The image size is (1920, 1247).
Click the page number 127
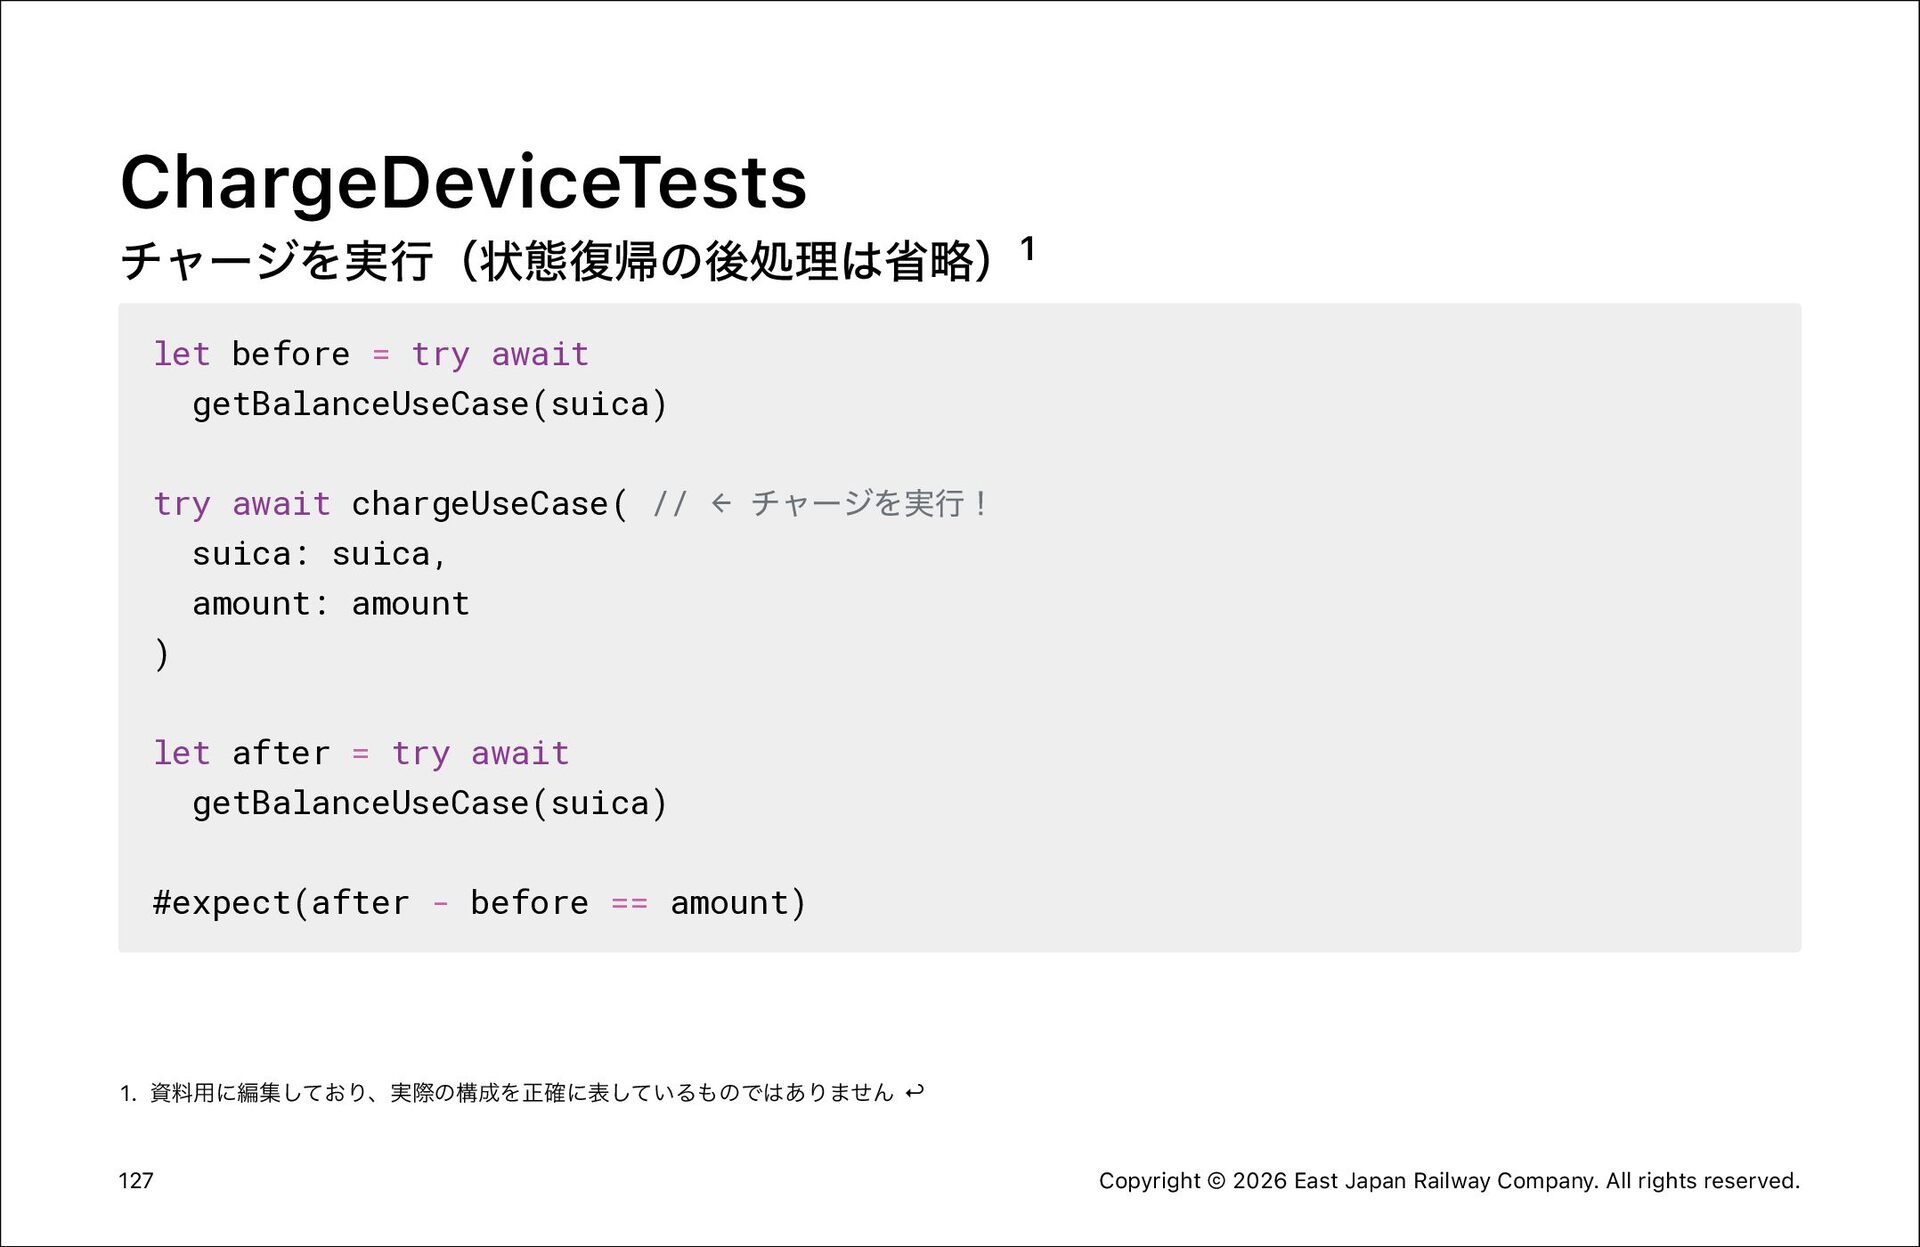point(136,1180)
